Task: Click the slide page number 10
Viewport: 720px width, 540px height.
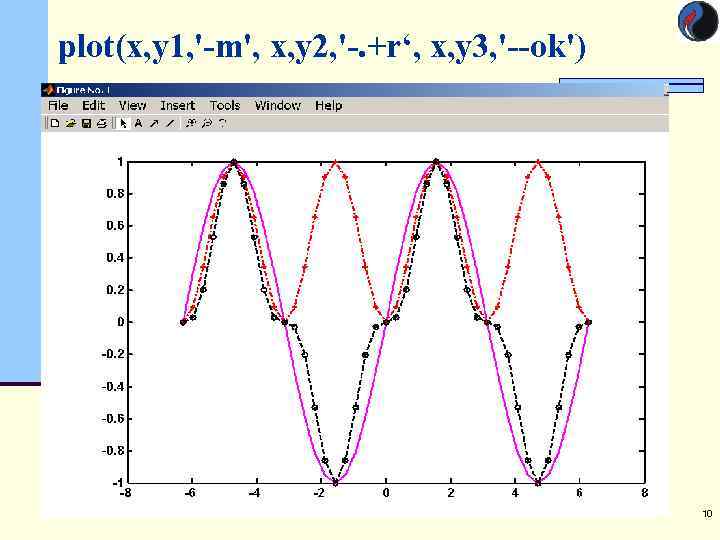Action: 707,513
